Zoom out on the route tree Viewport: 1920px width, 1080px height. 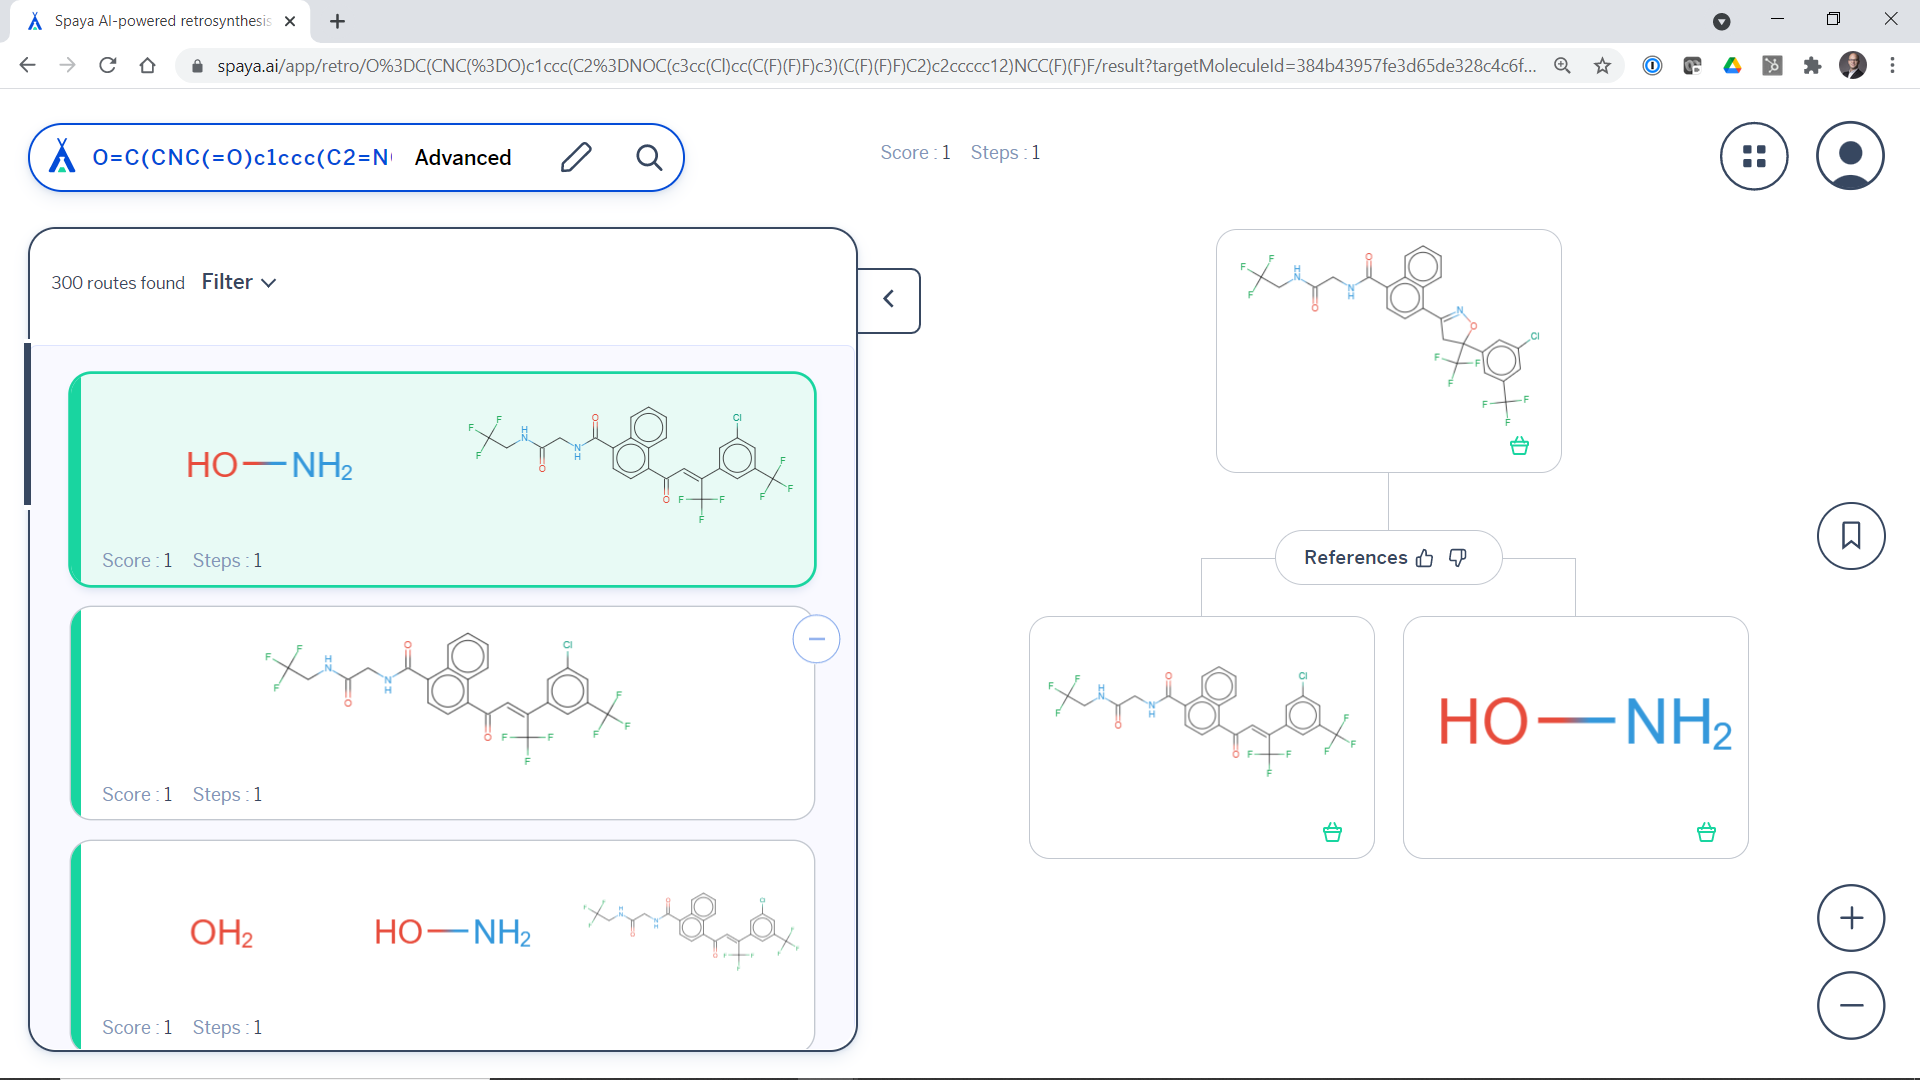click(x=1851, y=1005)
